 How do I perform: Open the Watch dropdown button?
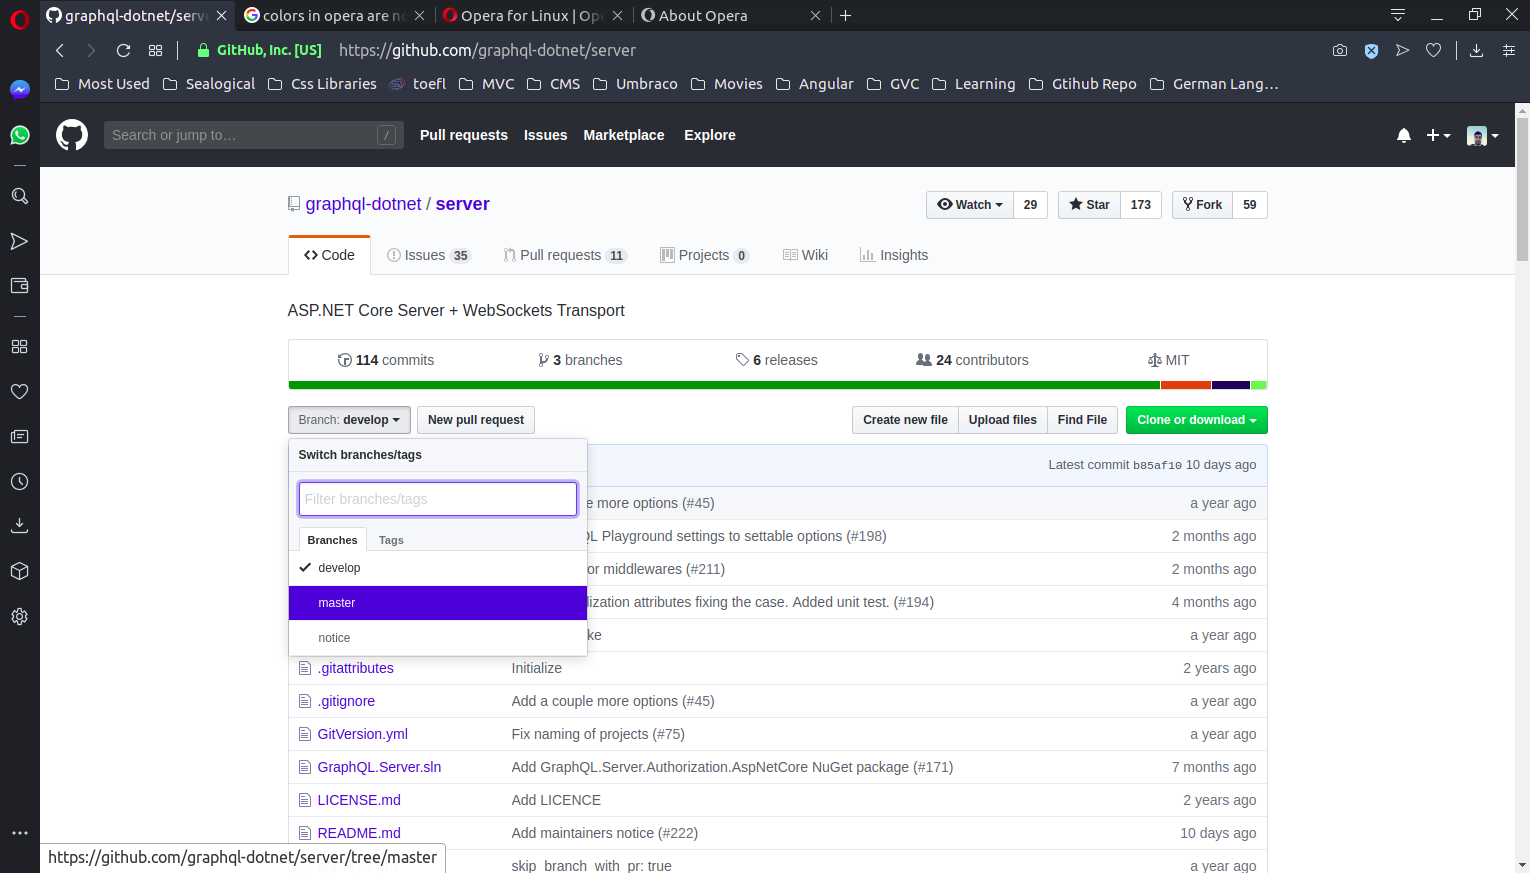tap(970, 205)
